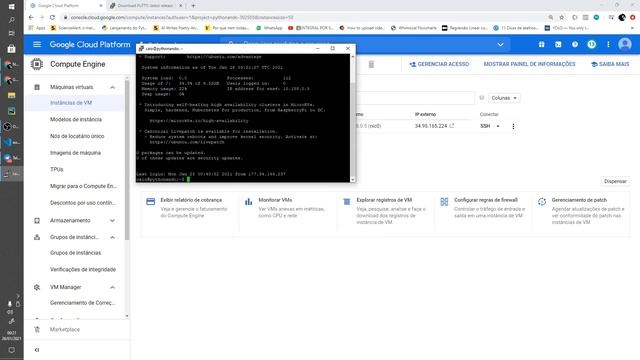Click the VM Manager wrench icon
The height and width of the screenshot is (360, 640).
pyautogui.click(x=37, y=287)
